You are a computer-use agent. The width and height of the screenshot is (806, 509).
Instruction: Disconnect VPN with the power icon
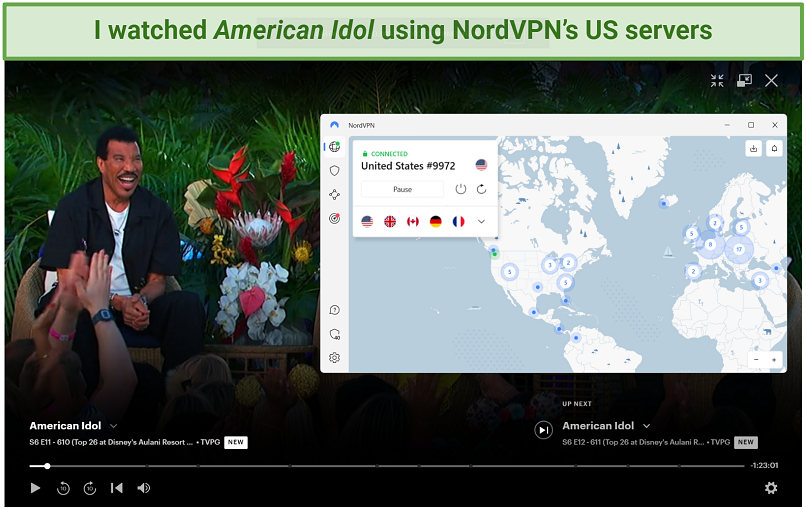coord(461,189)
